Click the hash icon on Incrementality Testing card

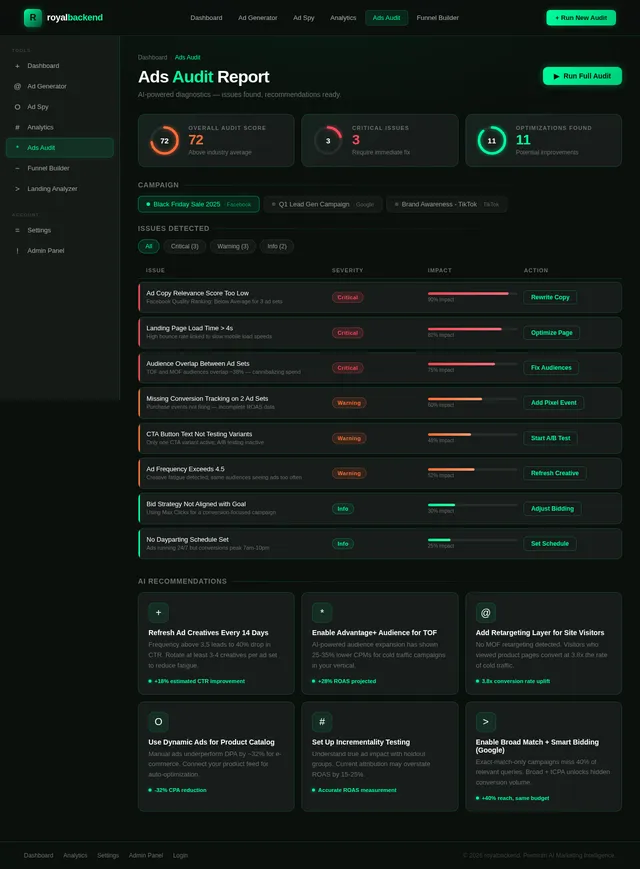click(x=322, y=722)
